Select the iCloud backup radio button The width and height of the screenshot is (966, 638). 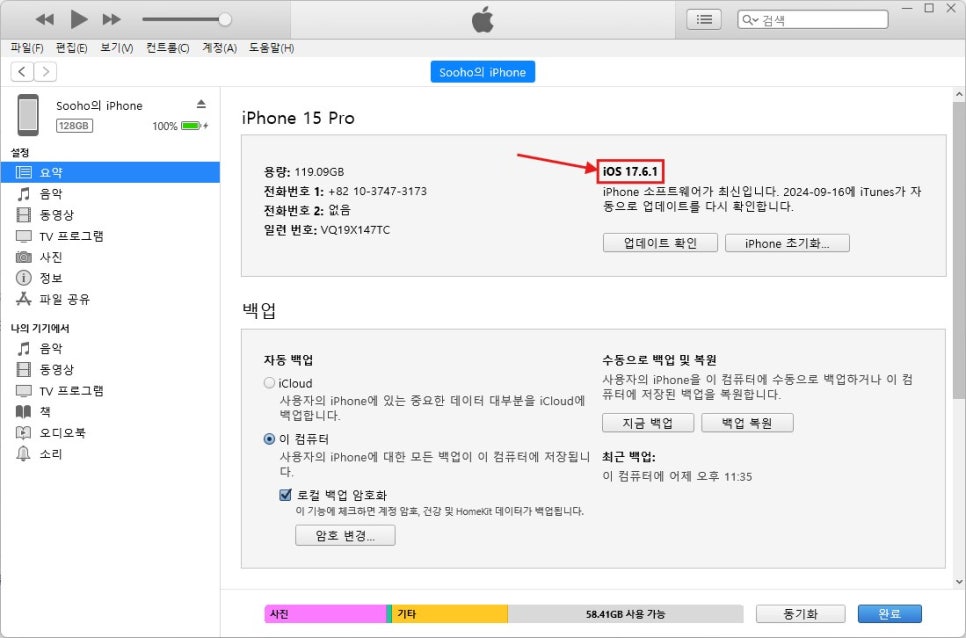click(x=269, y=383)
